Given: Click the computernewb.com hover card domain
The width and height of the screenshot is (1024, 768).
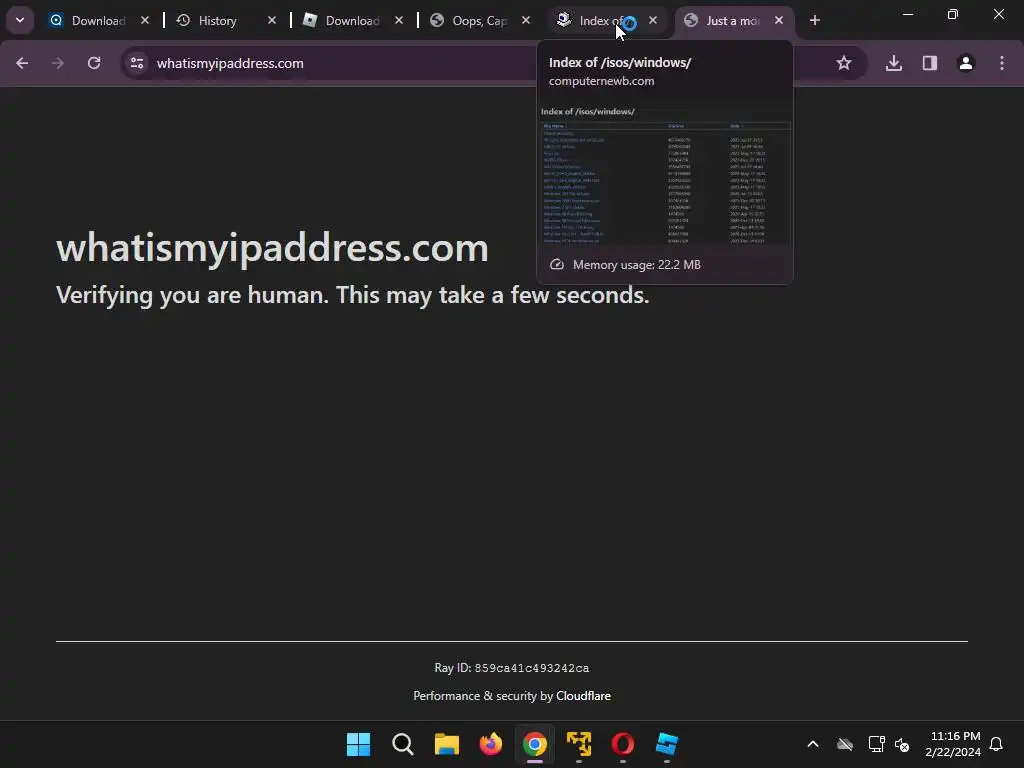Looking at the screenshot, I should click(601, 81).
